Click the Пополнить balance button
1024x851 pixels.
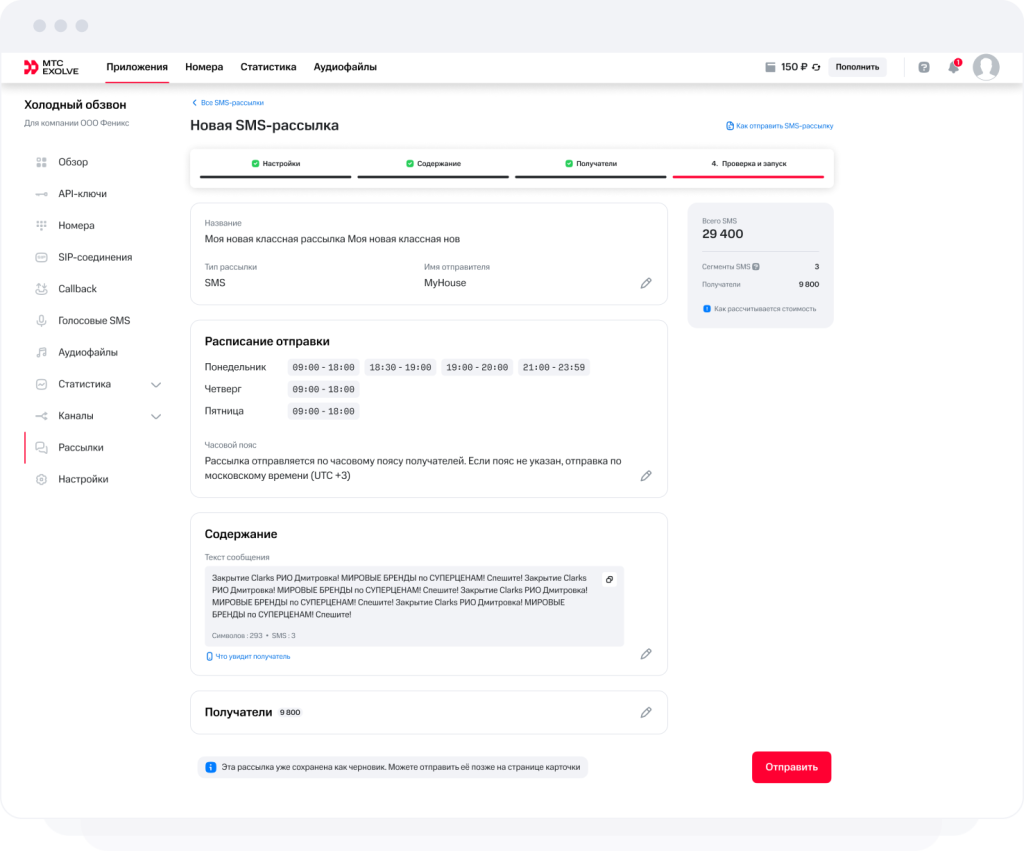(857, 67)
